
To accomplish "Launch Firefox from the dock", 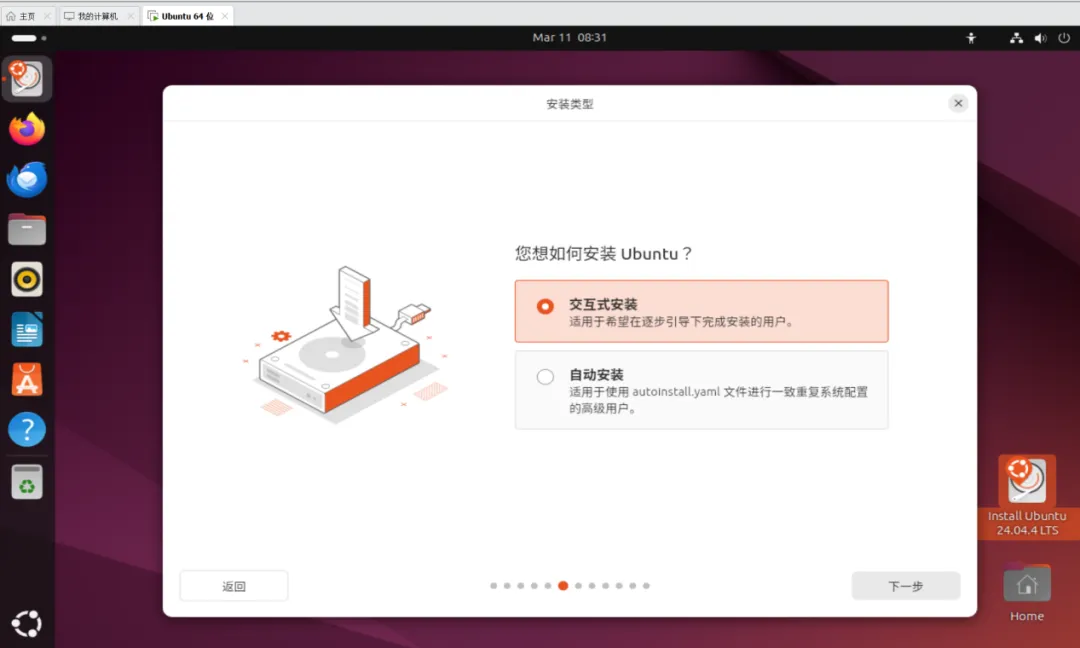I will click(27, 129).
